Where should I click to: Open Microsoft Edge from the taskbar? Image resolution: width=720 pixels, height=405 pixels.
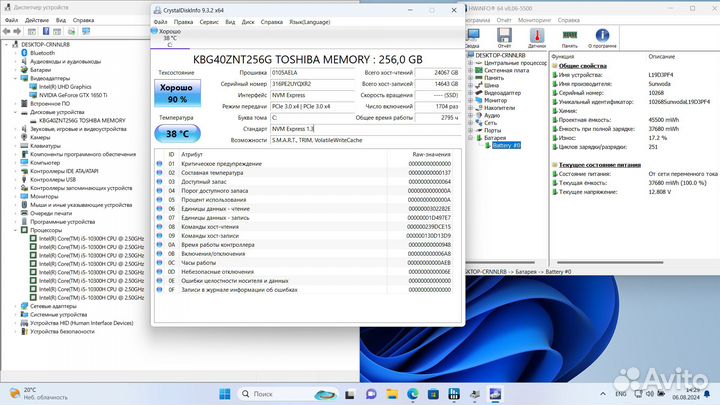[412, 394]
